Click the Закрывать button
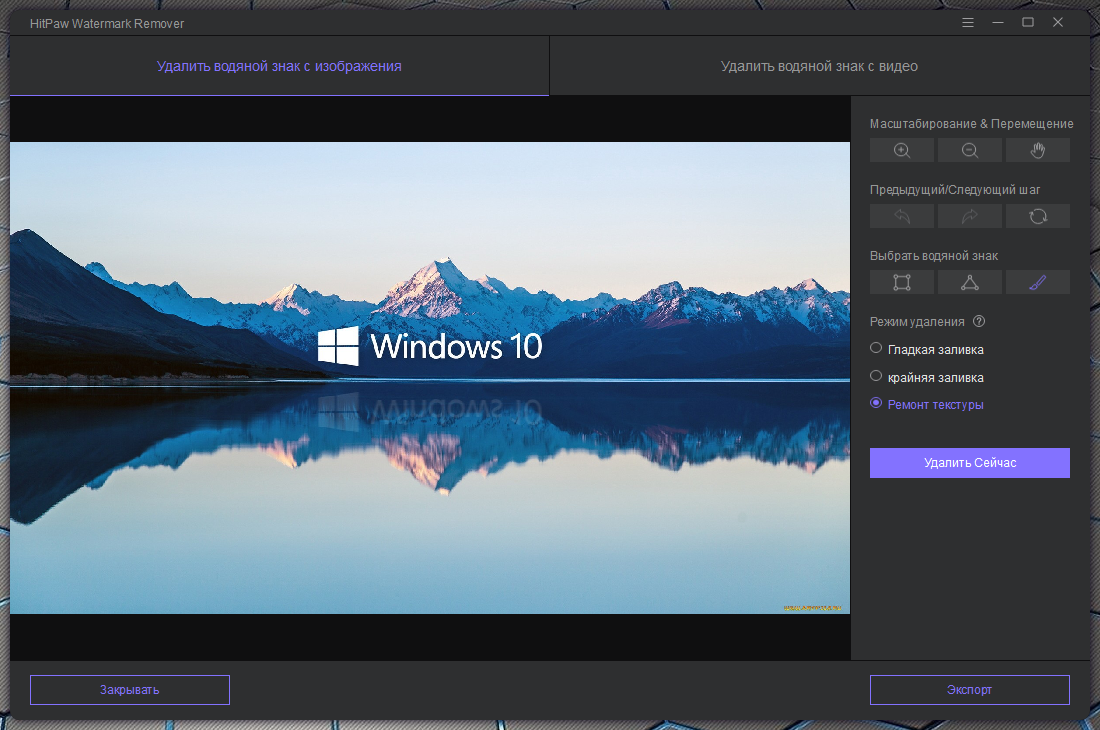The image size is (1100, 730). click(x=130, y=690)
